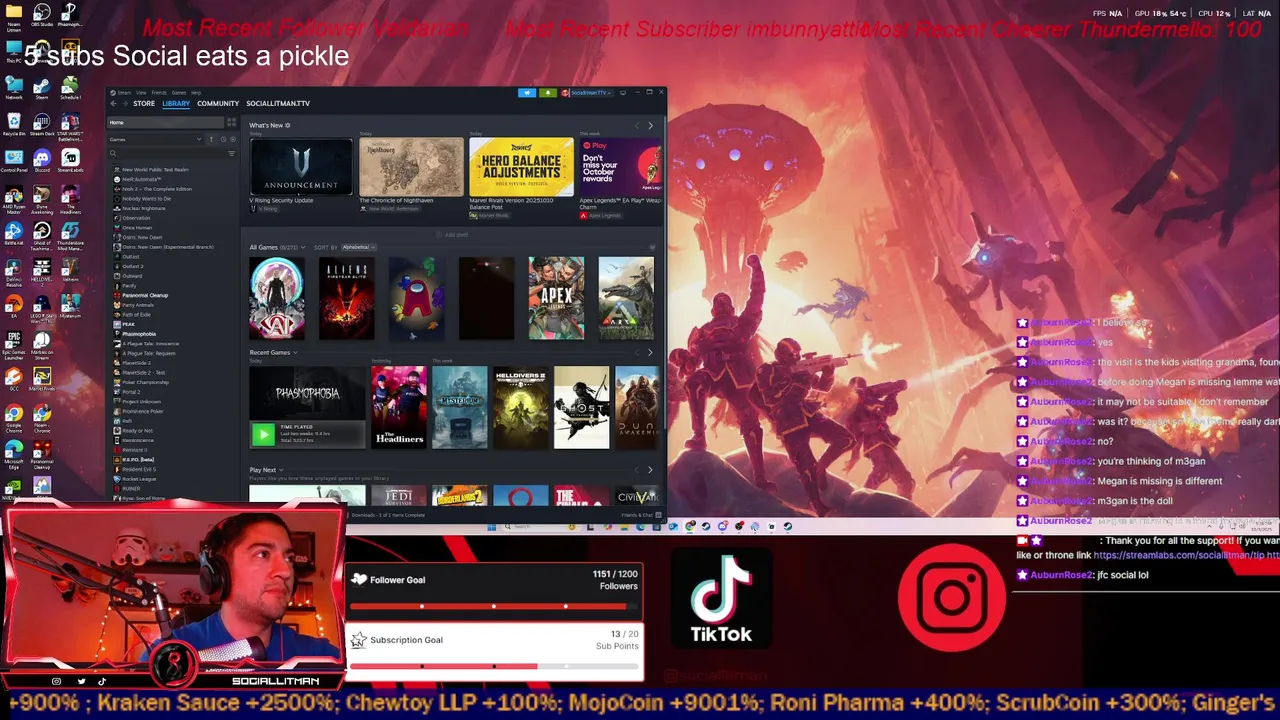1280x720 pixels.
Task: Go back with Steam's back arrow
Action: [x=113, y=103]
